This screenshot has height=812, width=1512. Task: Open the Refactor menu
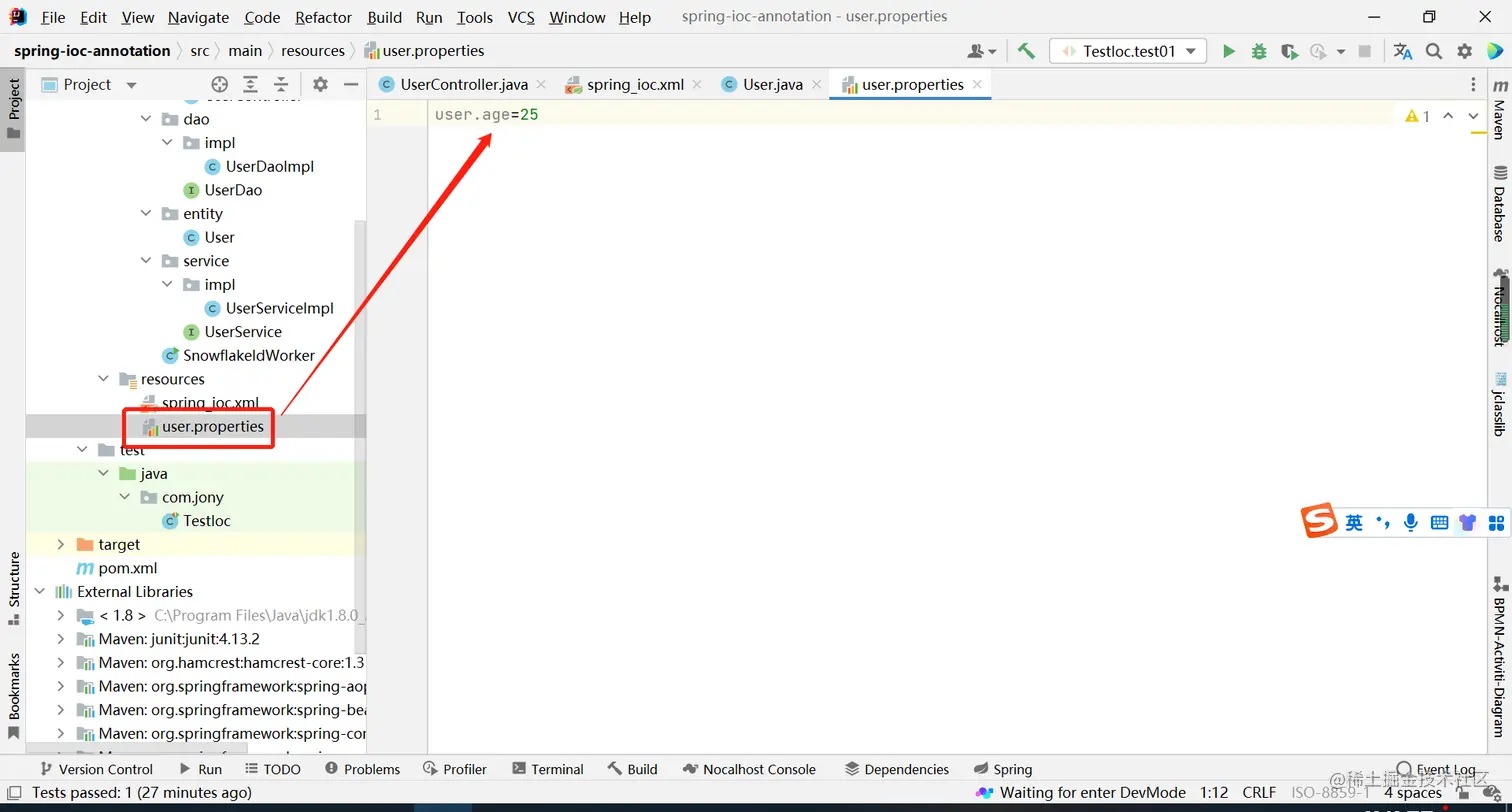(x=323, y=17)
